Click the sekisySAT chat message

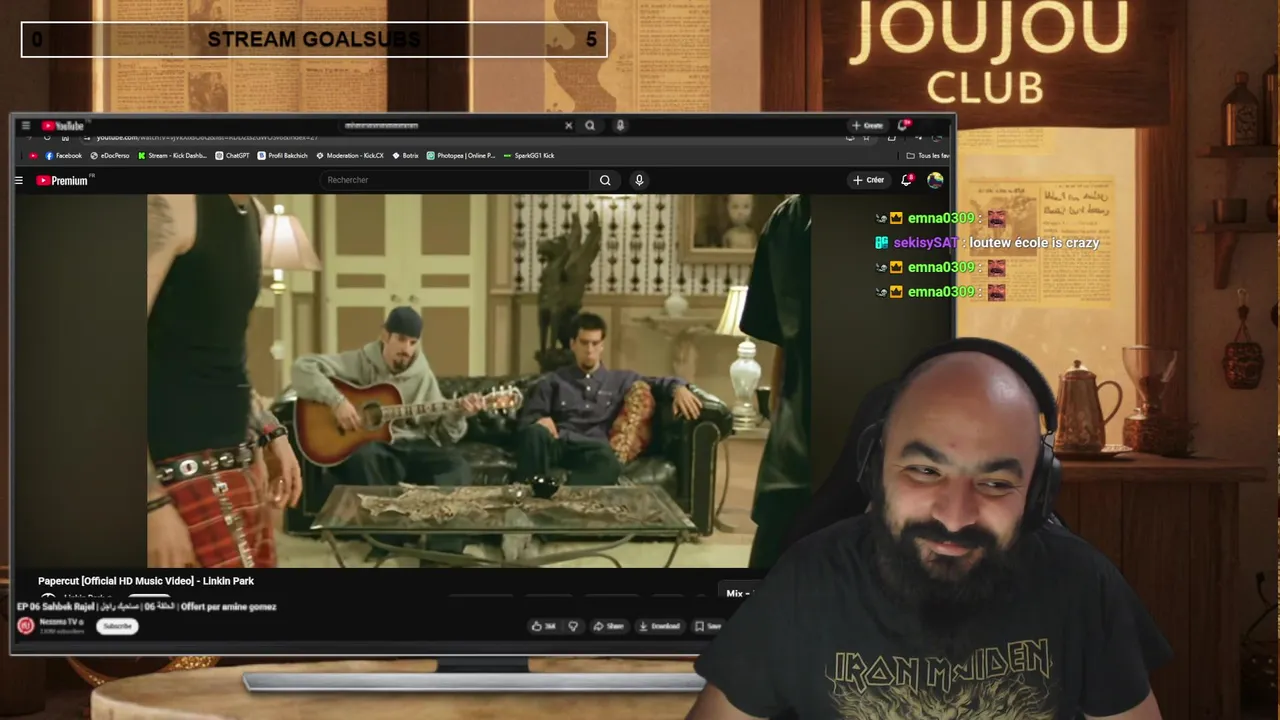click(x=987, y=243)
